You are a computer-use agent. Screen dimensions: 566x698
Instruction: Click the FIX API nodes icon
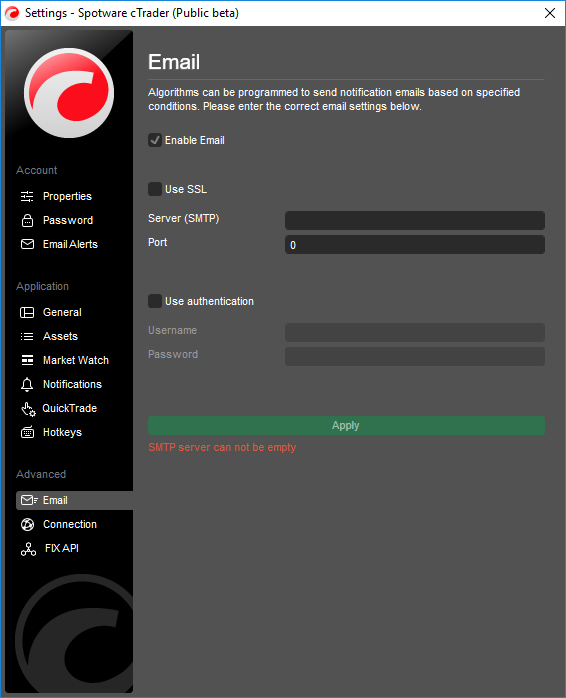click(29, 549)
